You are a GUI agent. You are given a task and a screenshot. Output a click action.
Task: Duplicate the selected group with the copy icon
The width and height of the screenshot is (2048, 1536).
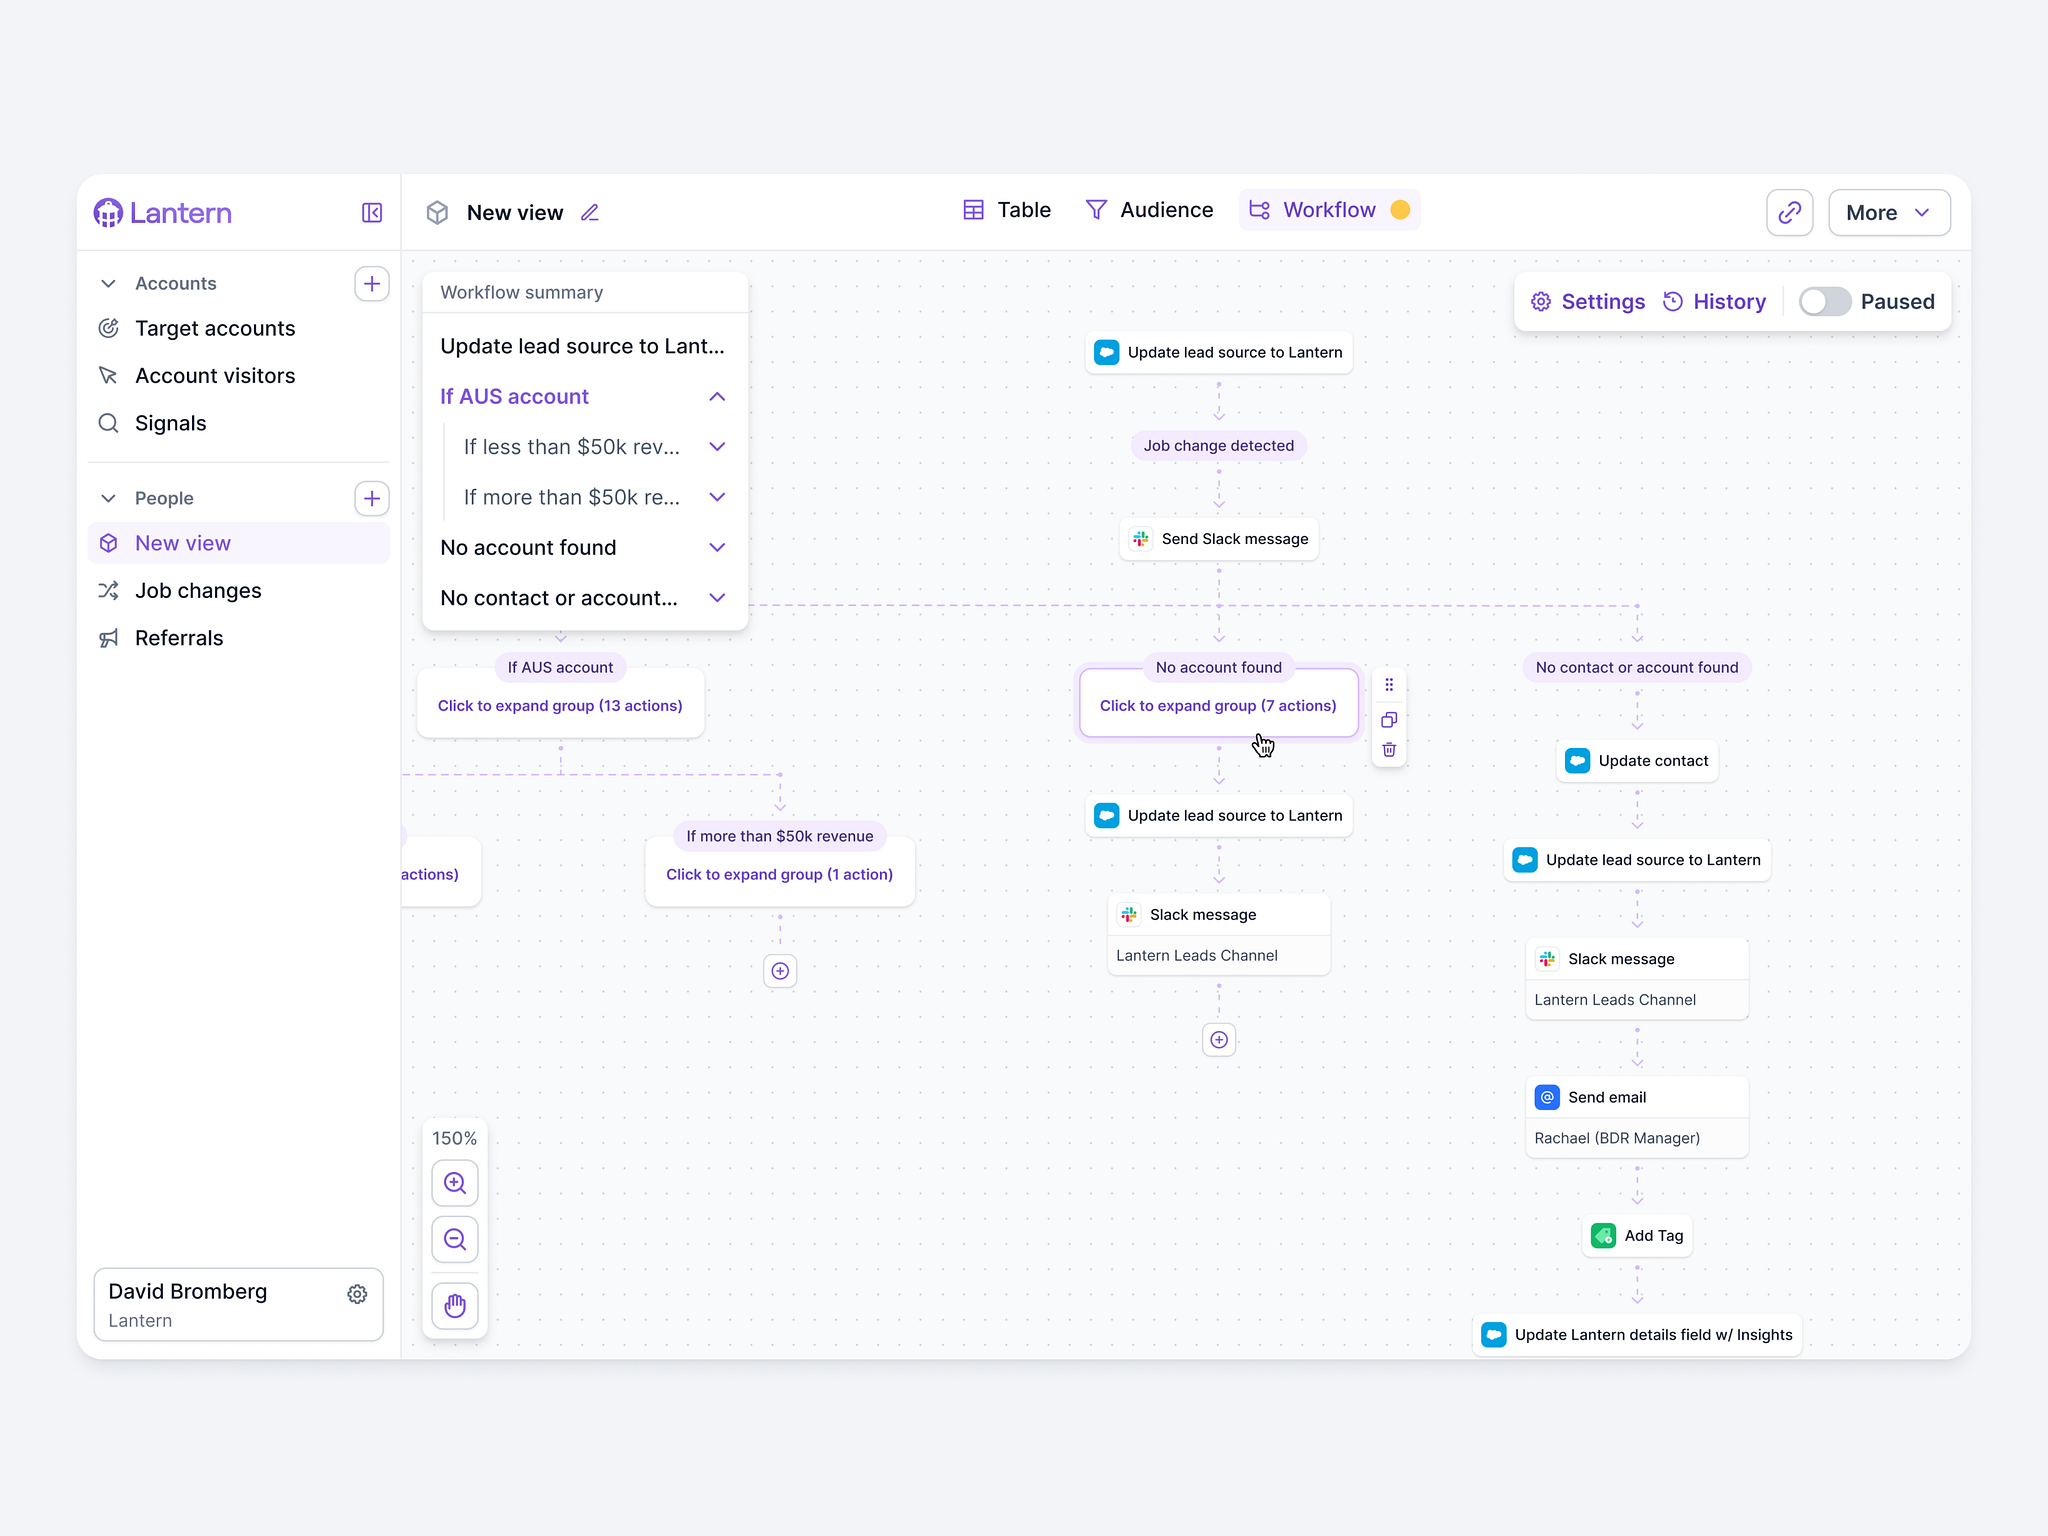pyautogui.click(x=1389, y=720)
